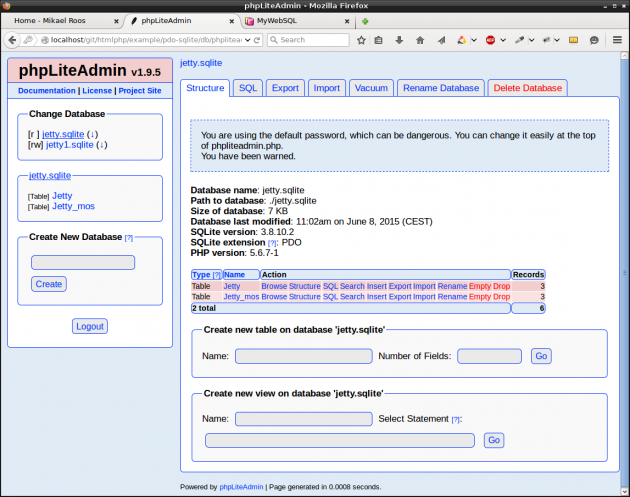Open the Export tab
Viewport: 630px width, 497px height.
(x=285, y=88)
